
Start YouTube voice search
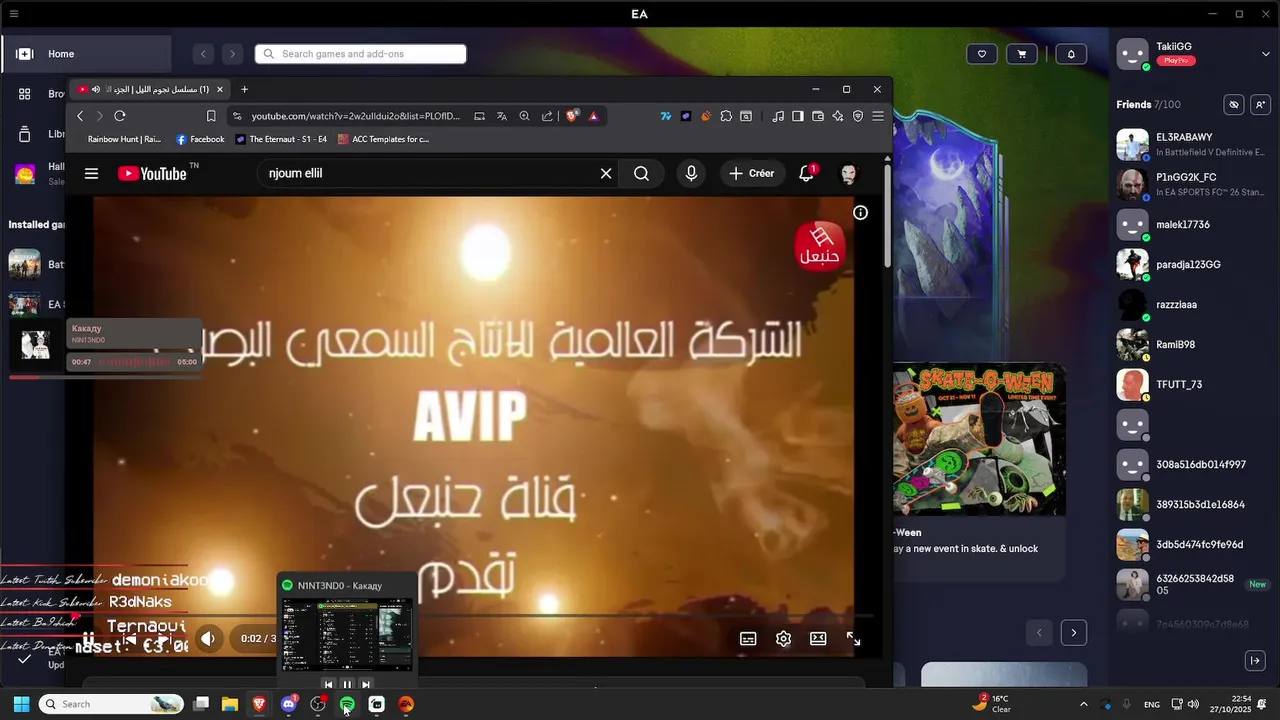coord(691,173)
